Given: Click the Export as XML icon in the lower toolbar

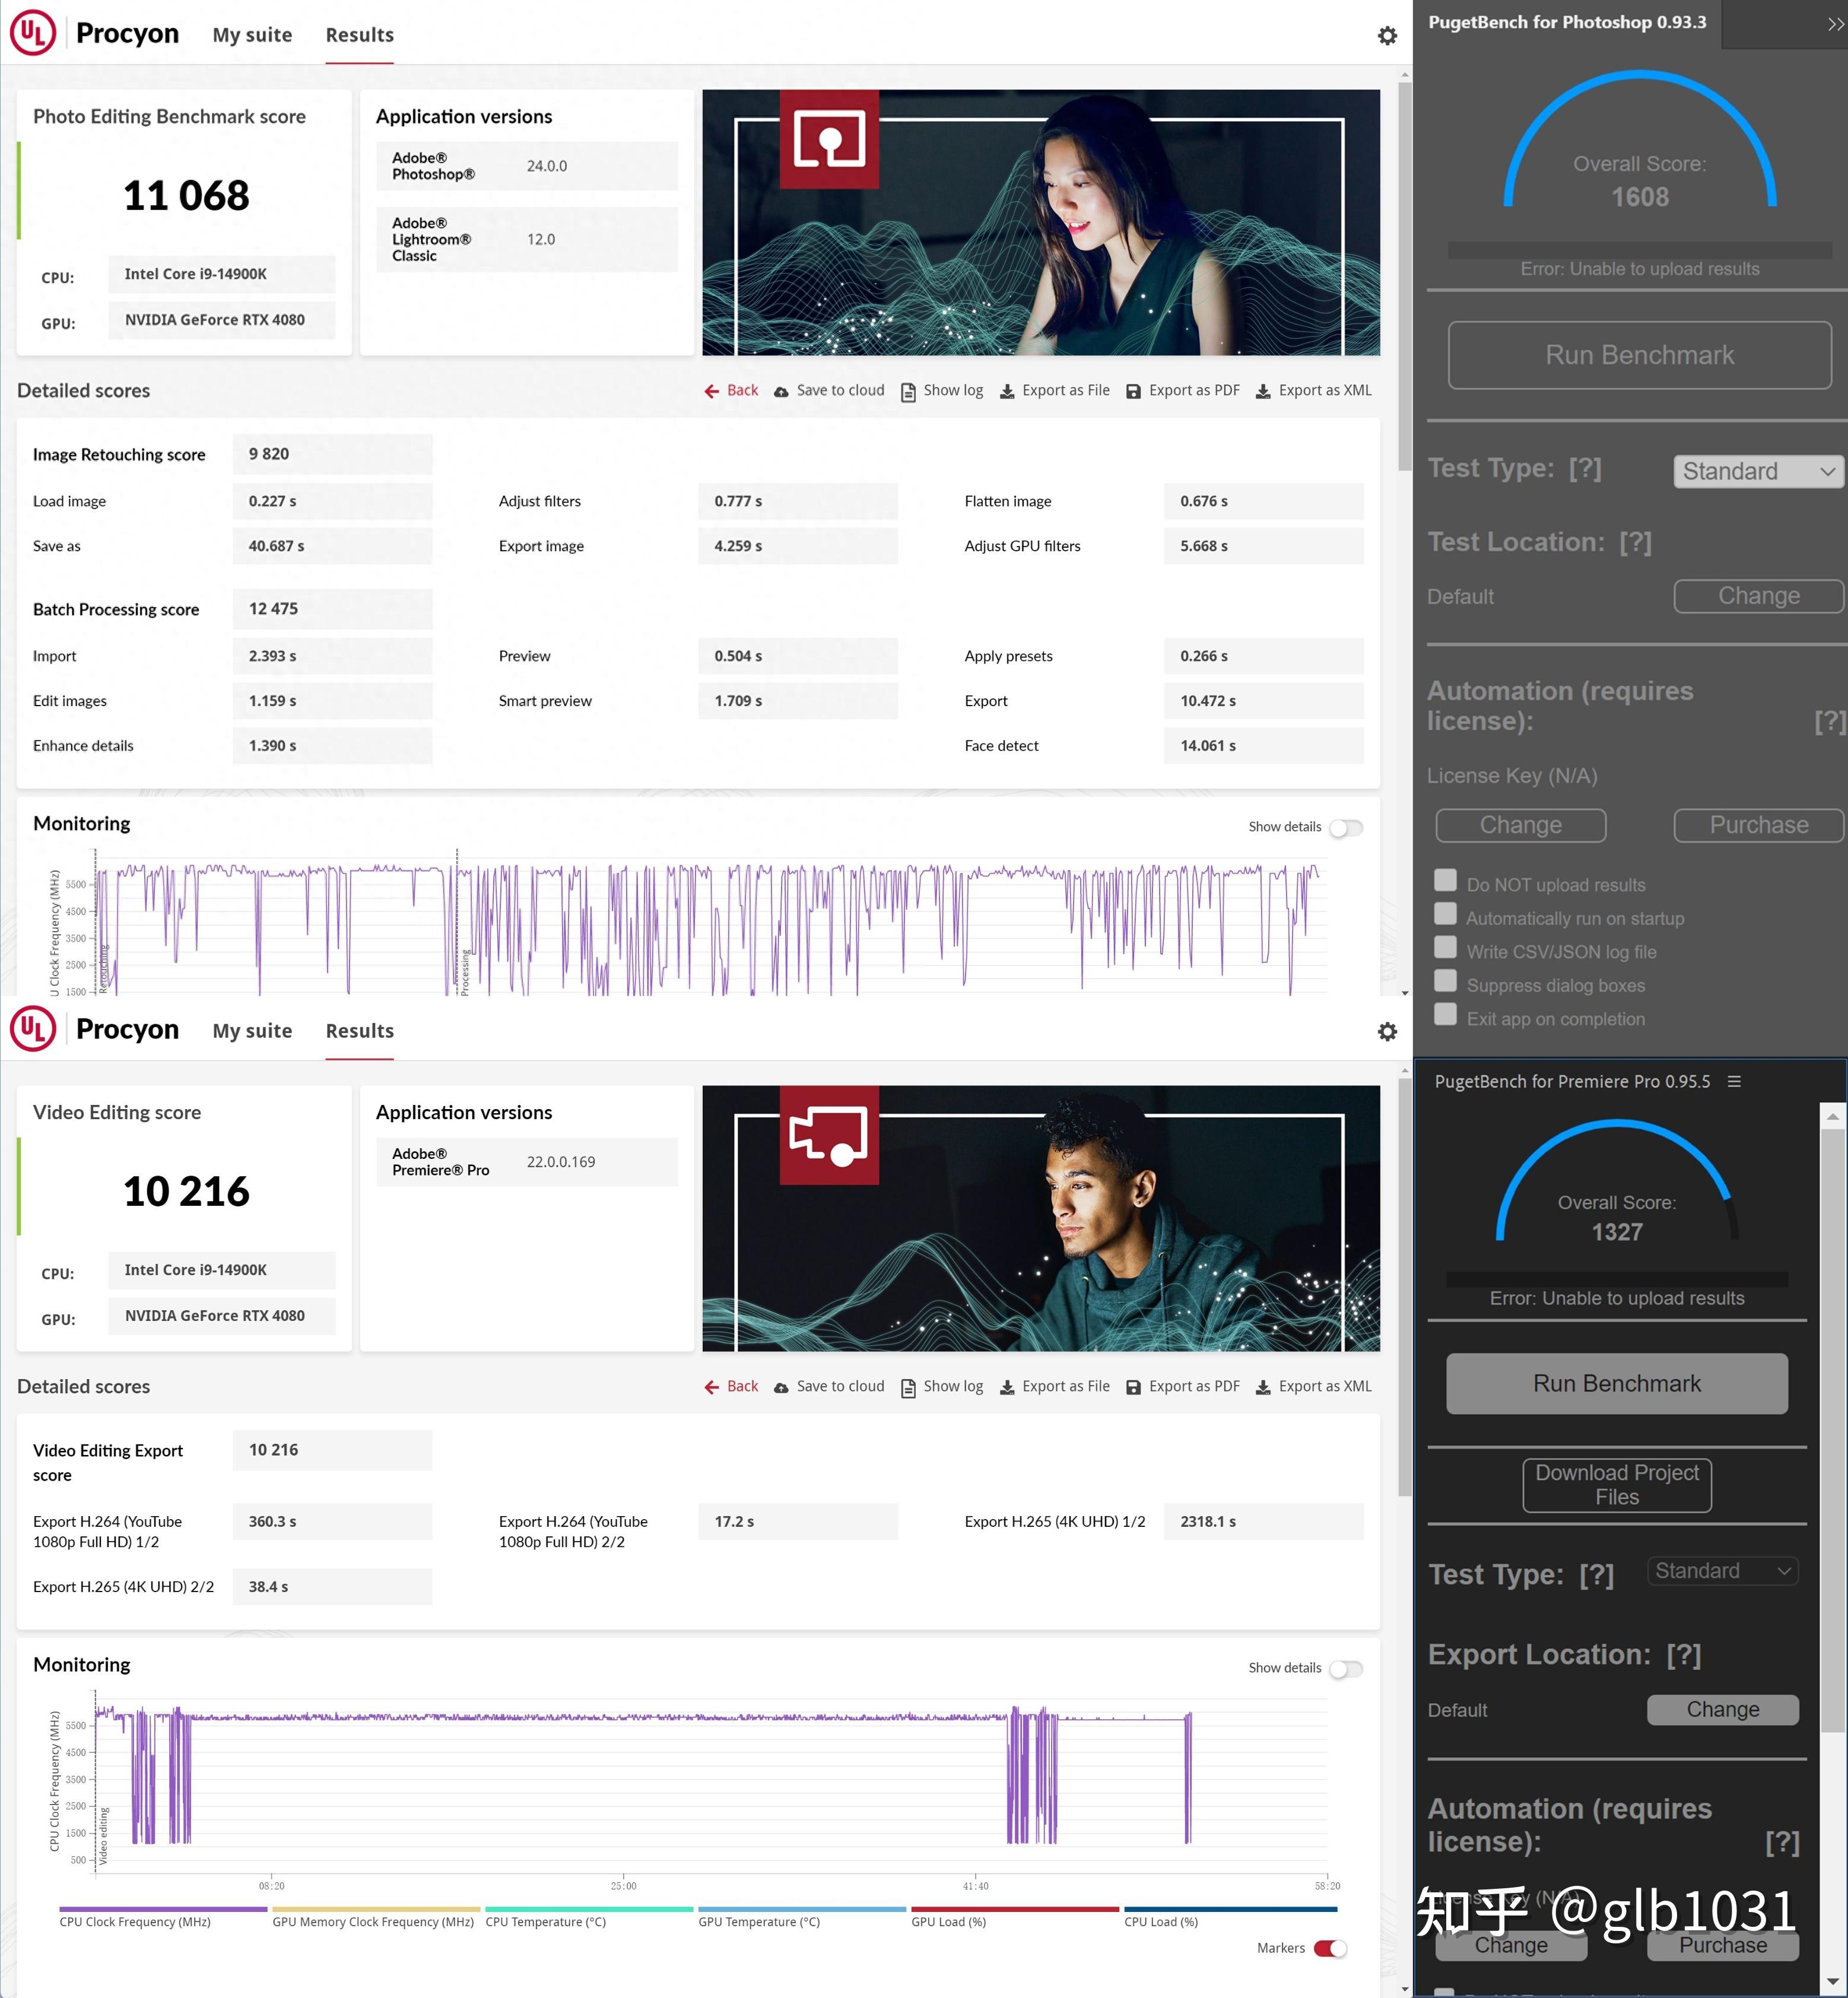Looking at the screenshot, I should point(1263,1387).
